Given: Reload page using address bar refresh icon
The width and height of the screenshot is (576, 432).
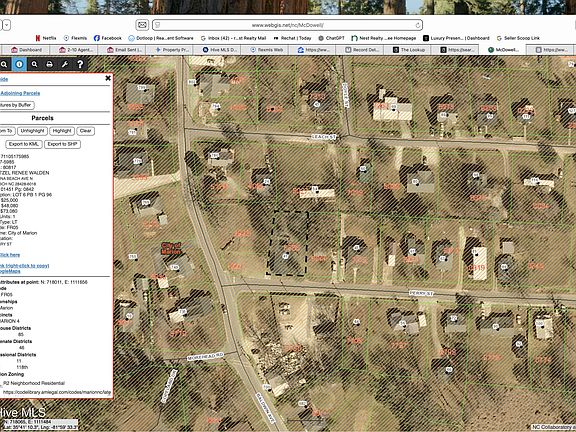Looking at the screenshot, I should tap(418, 25).
